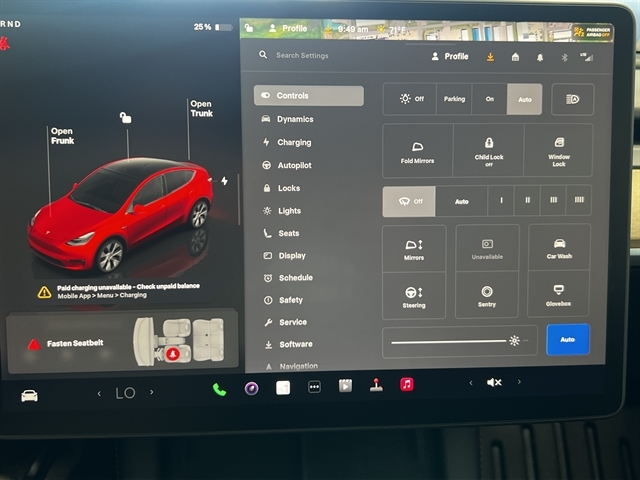Toggle Window Lock
This screenshot has height=480, width=640.
[x=559, y=151]
